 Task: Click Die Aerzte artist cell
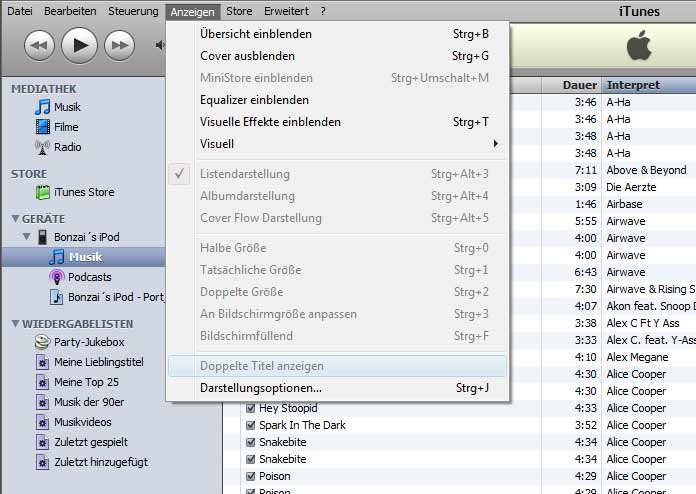(x=631, y=187)
